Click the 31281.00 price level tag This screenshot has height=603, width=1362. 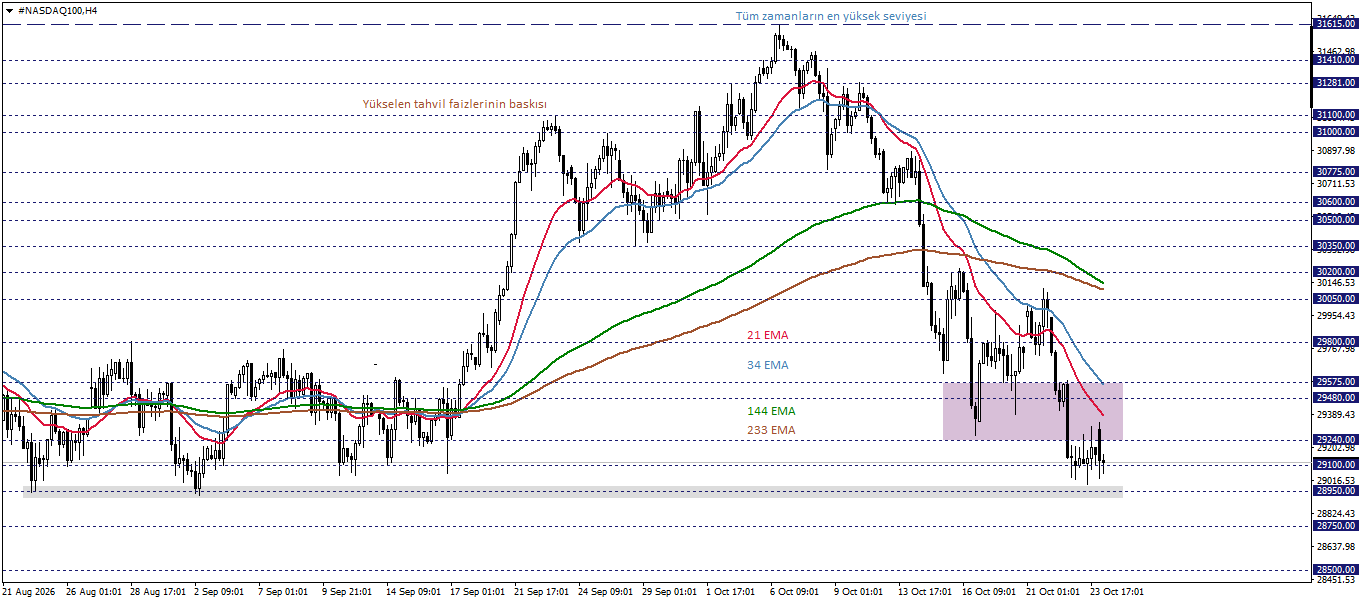coord(1336,83)
